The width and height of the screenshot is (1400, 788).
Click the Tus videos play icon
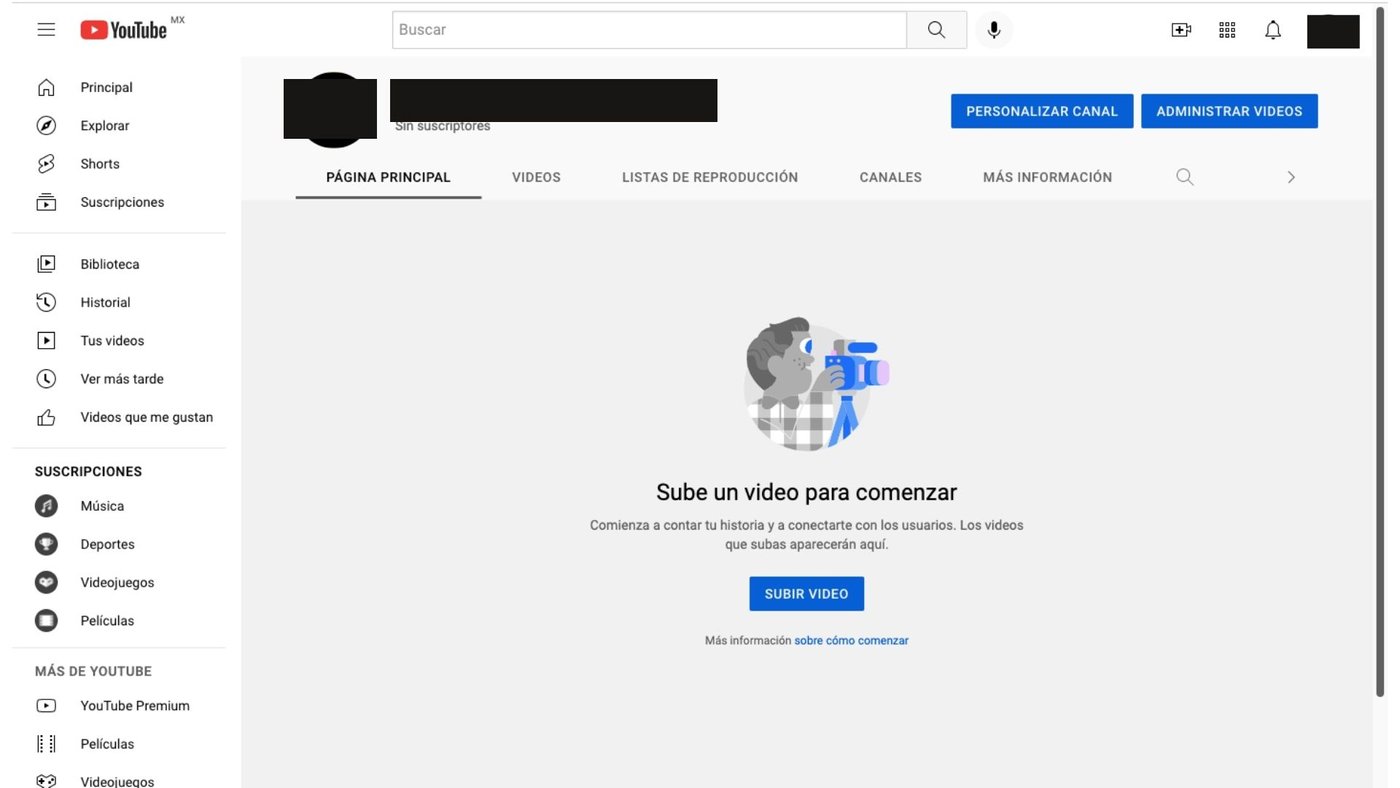pos(46,341)
